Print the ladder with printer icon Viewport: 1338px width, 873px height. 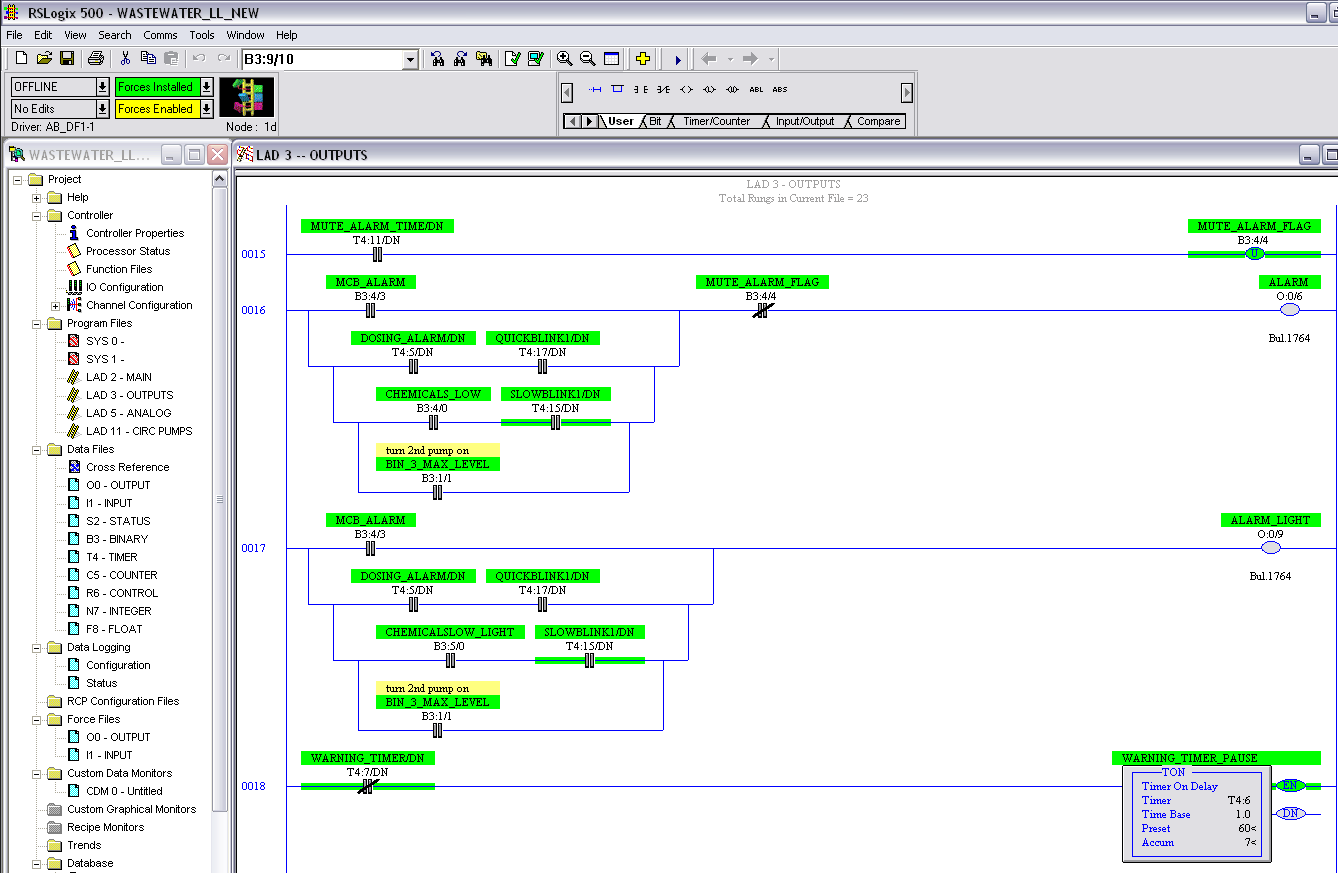click(x=96, y=59)
